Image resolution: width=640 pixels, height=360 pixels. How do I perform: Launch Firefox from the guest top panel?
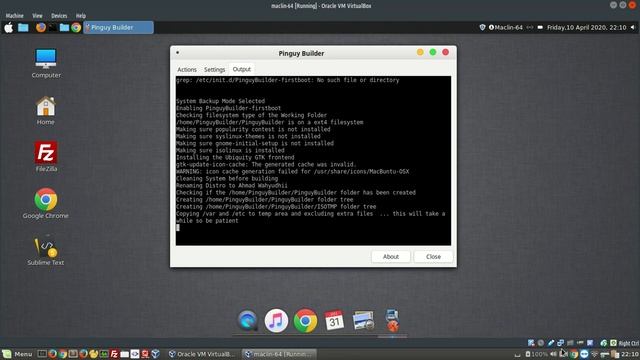pos(41,27)
